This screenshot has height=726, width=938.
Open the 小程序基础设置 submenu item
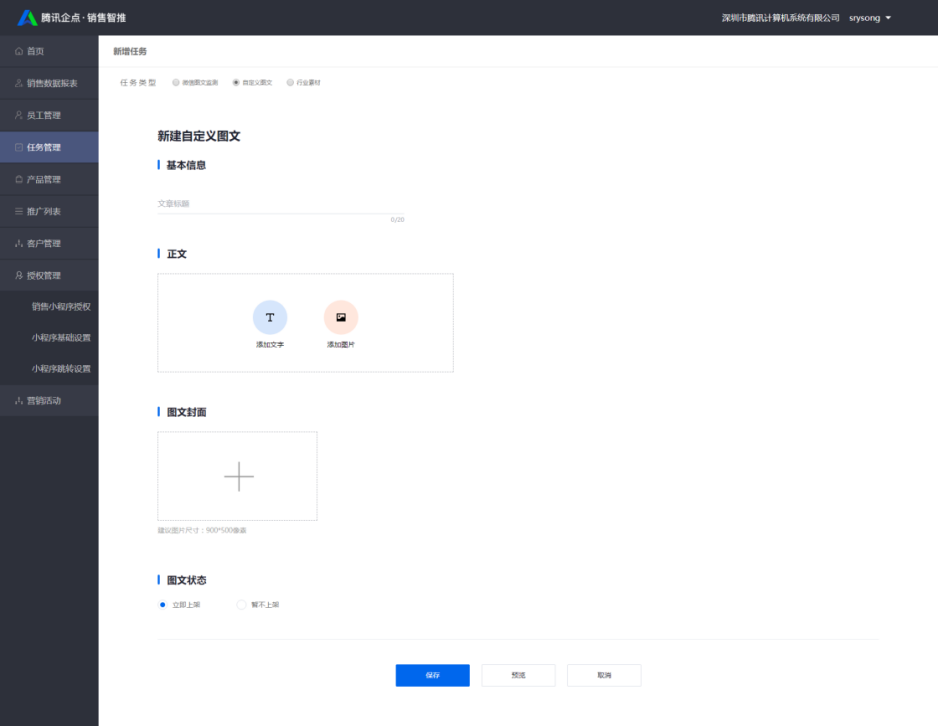(61, 338)
